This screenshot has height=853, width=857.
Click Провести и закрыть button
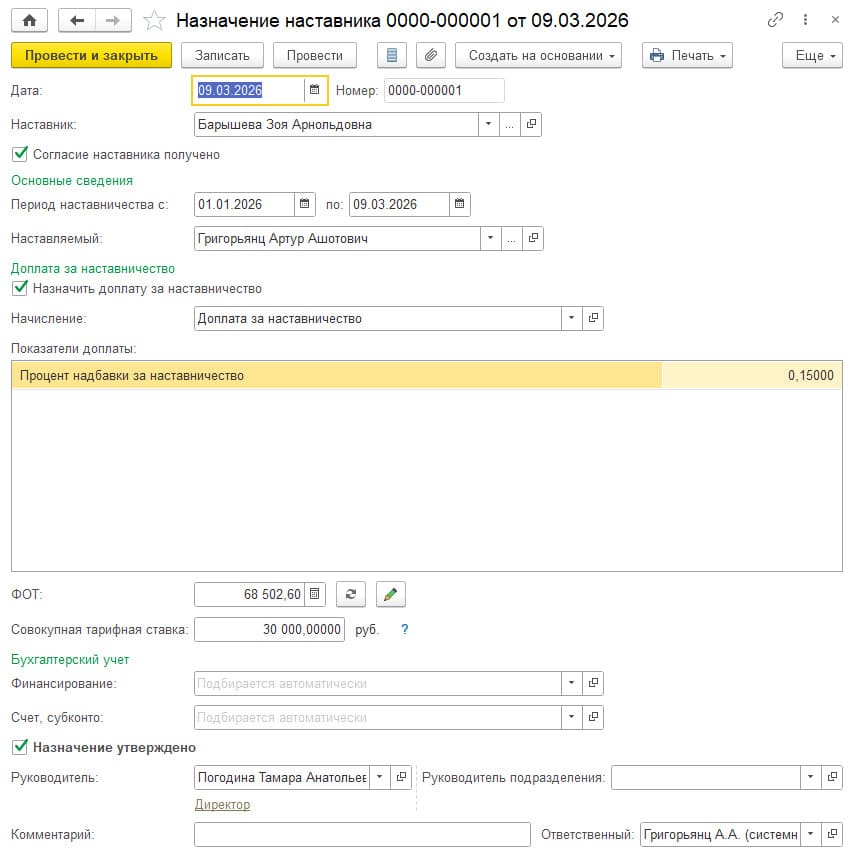click(x=91, y=56)
